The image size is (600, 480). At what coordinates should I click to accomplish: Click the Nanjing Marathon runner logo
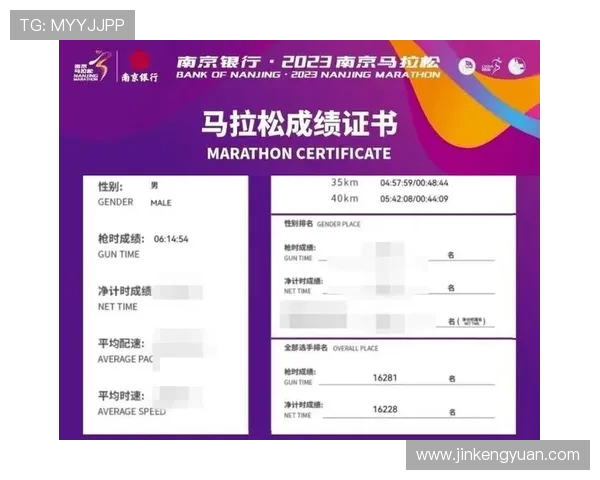pos(92,65)
